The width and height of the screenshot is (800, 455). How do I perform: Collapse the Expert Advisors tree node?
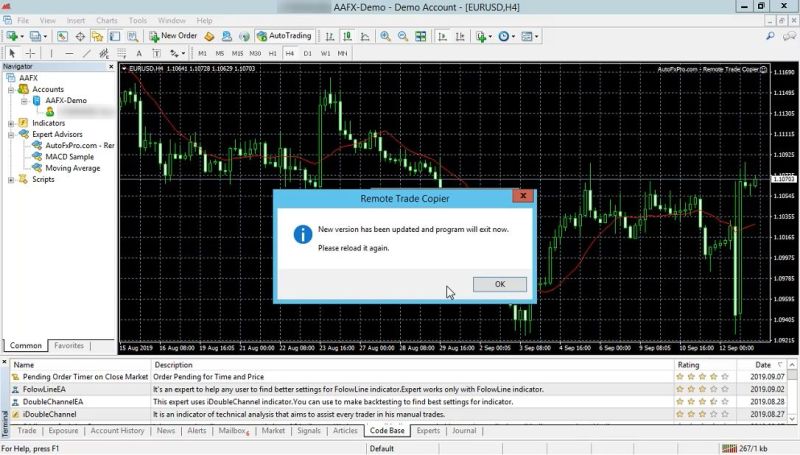point(11,134)
